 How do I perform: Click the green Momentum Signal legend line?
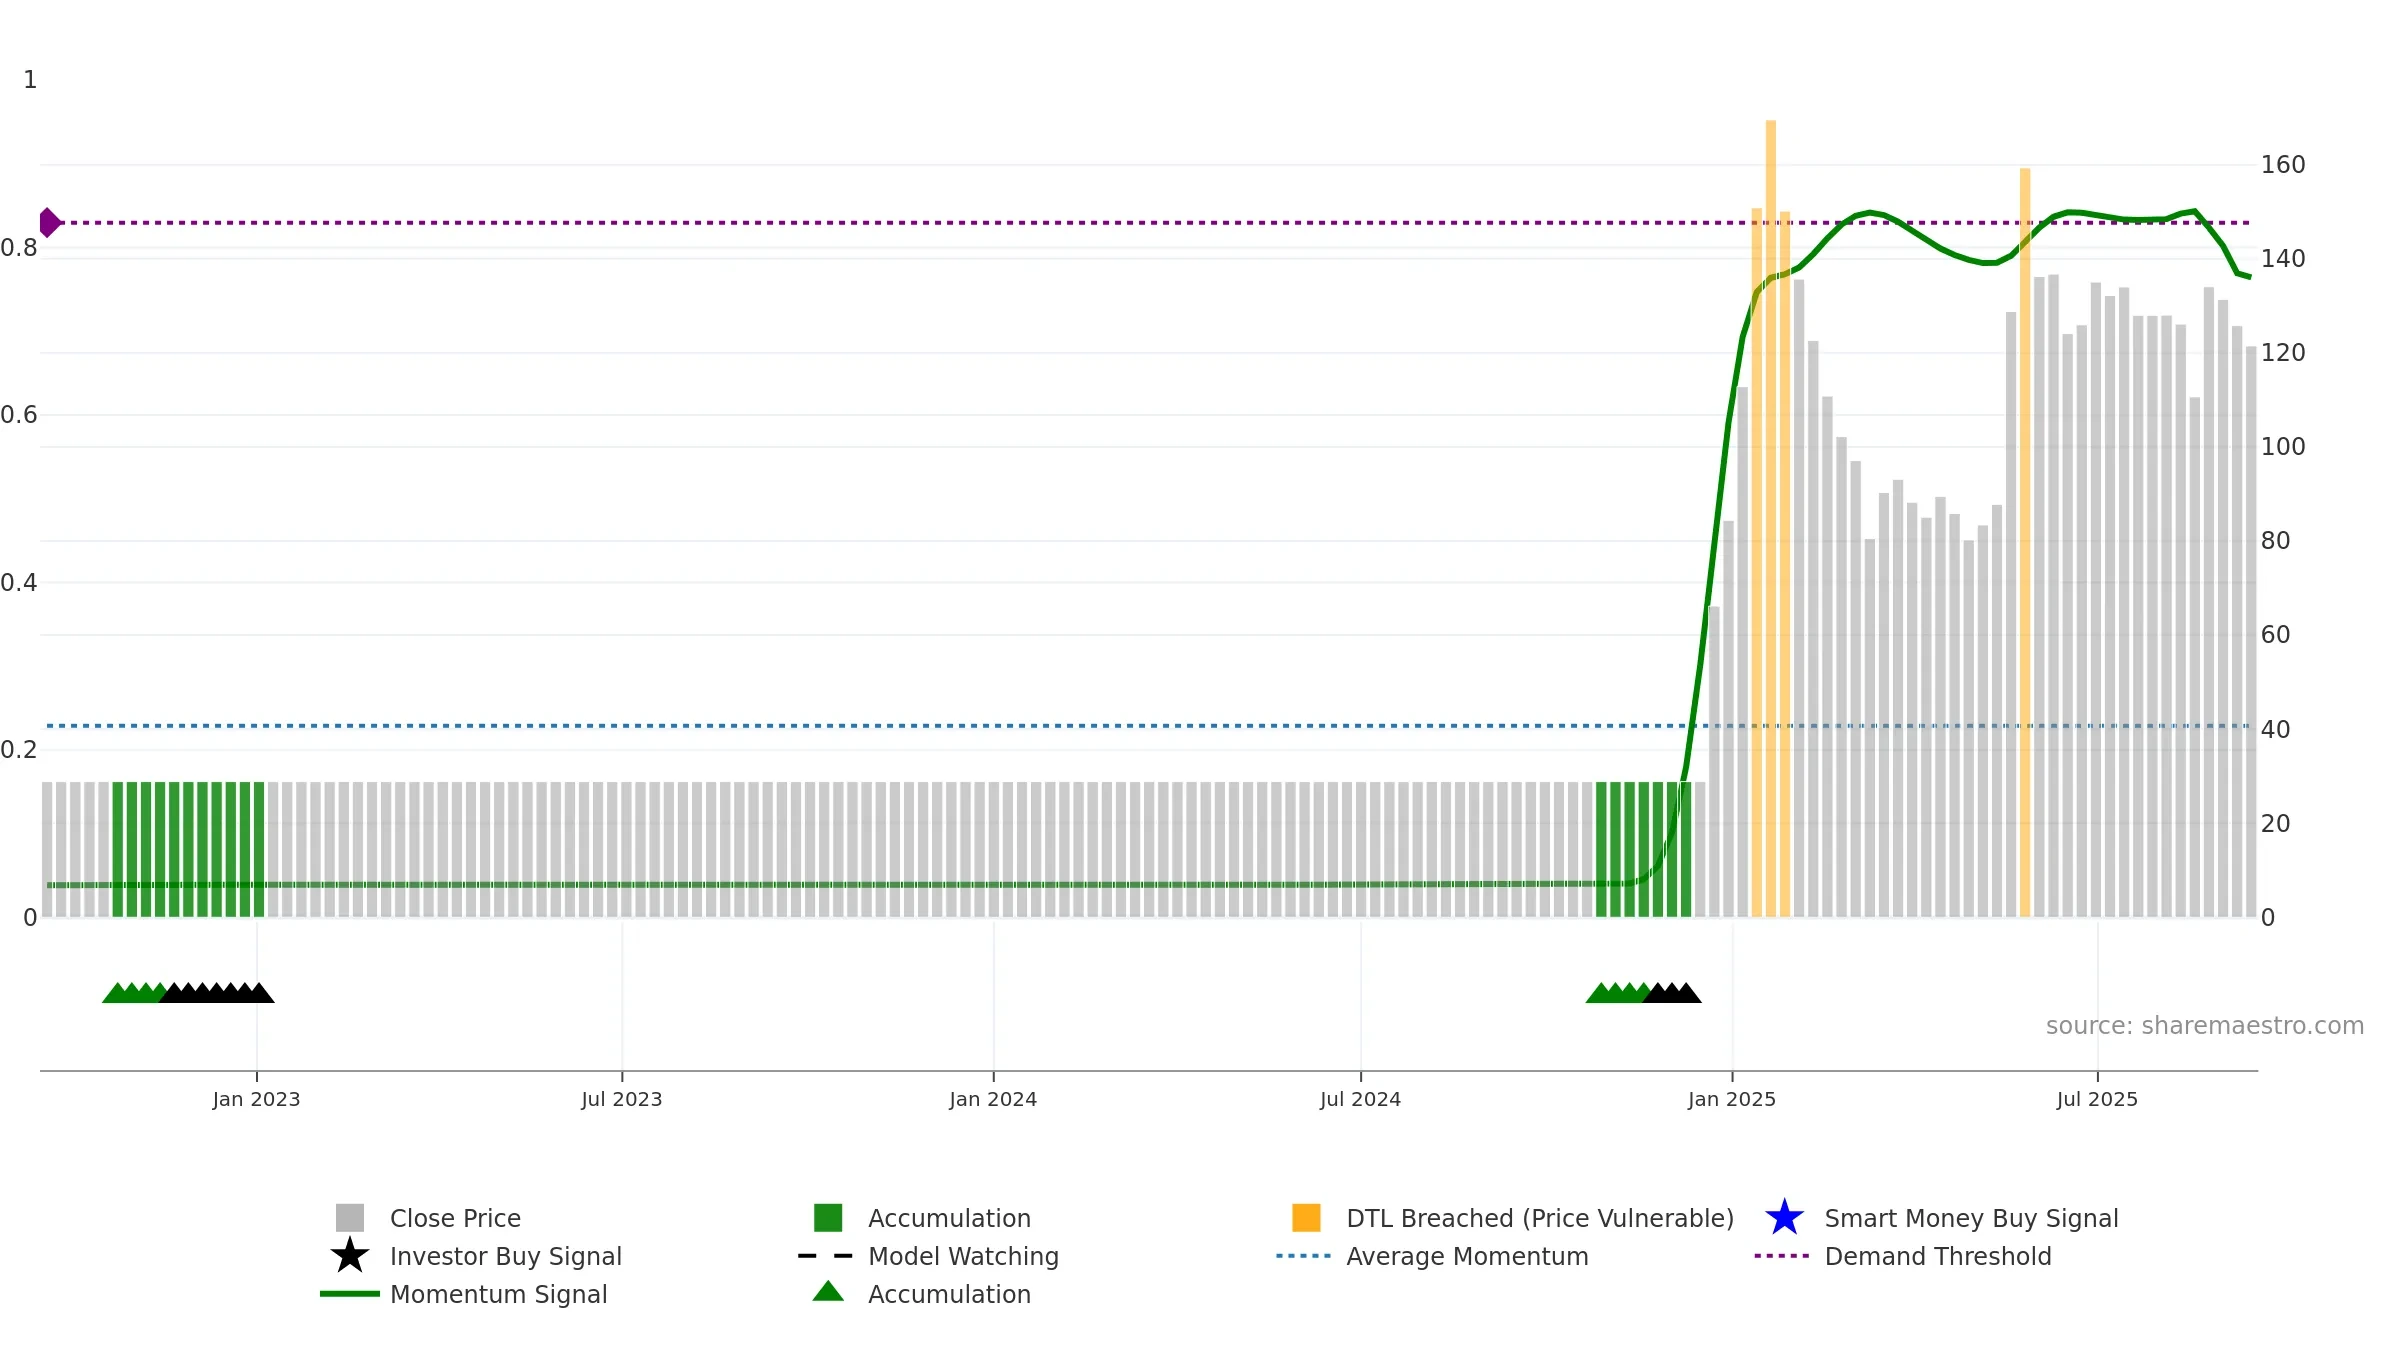point(350,1294)
